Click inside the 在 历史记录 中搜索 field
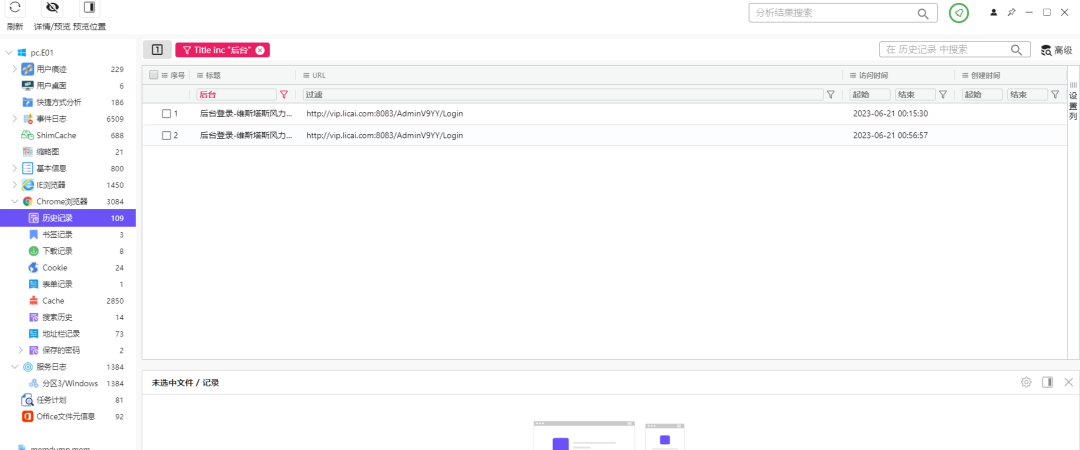The height and width of the screenshot is (450, 1080). tap(946, 50)
